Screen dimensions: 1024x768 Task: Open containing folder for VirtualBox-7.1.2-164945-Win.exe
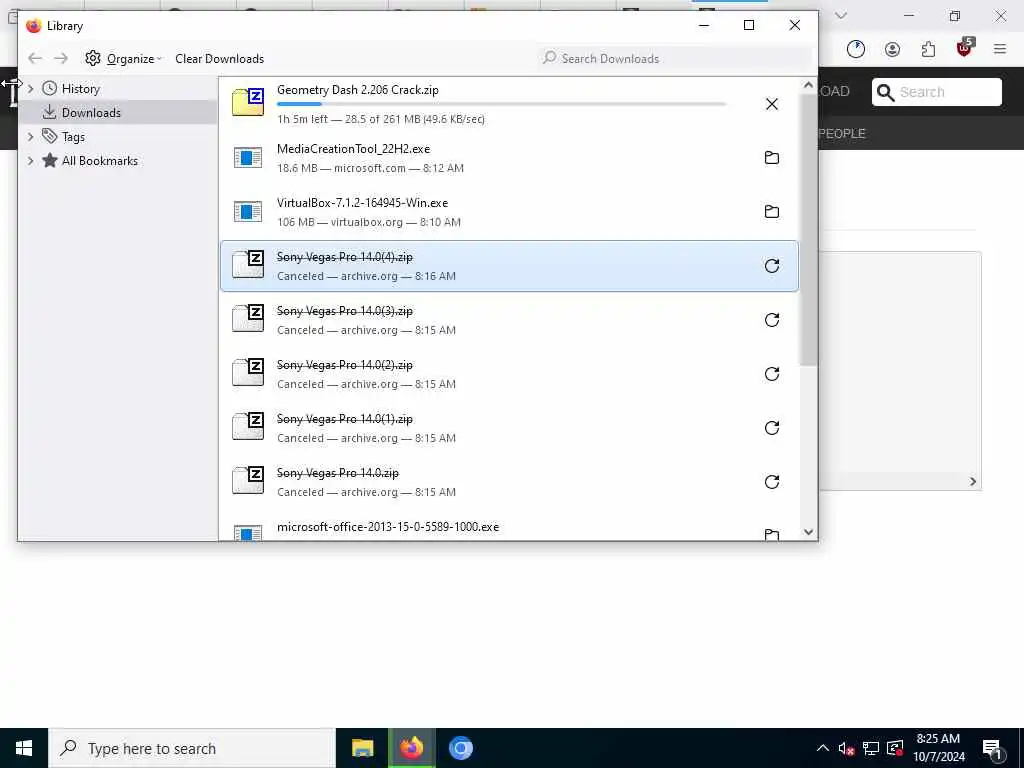click(x=771, y=212)
